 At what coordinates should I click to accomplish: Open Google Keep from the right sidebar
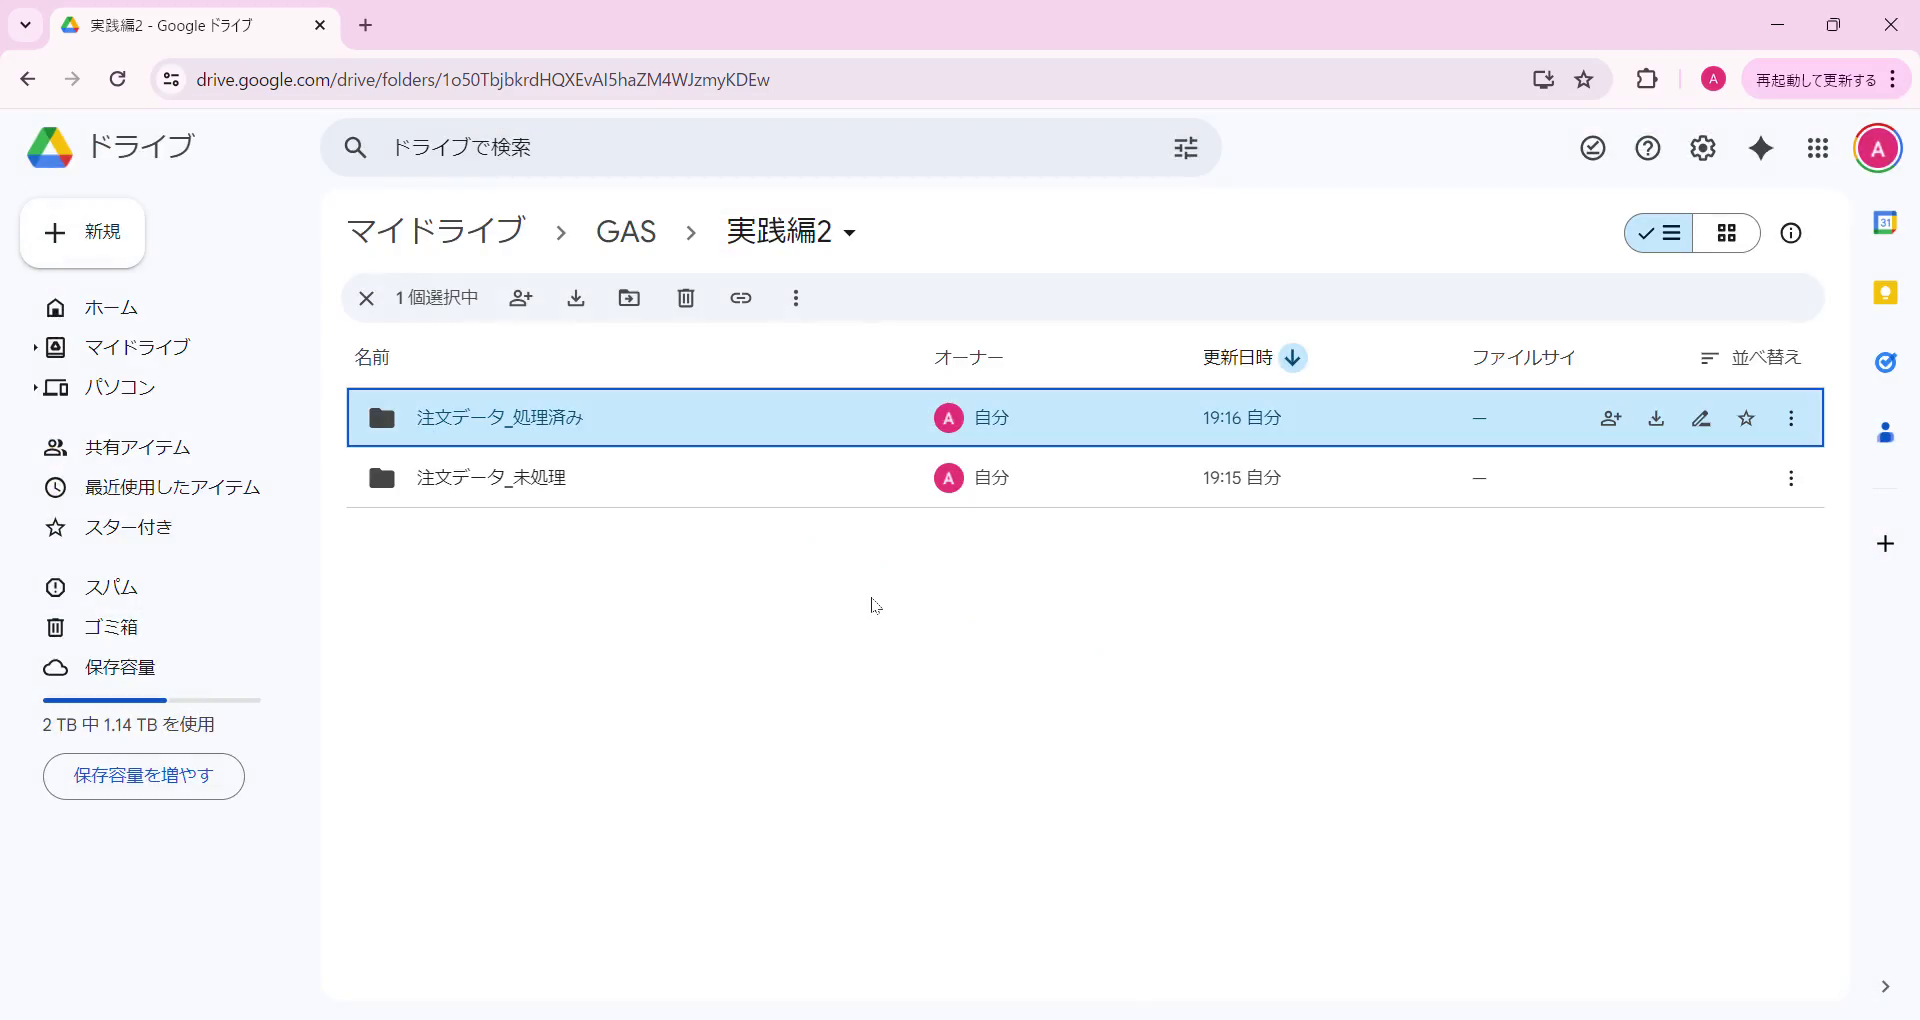coord(1886,292)
